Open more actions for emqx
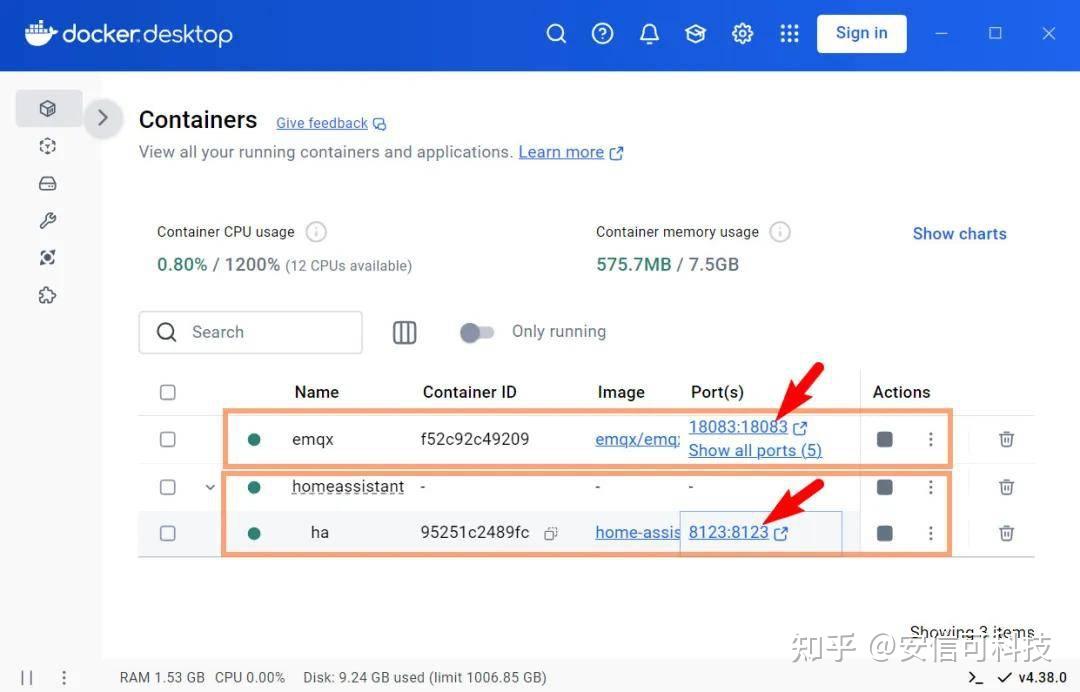The width and height of the screenshot is (1080, 692). click(x=931, y=439)
